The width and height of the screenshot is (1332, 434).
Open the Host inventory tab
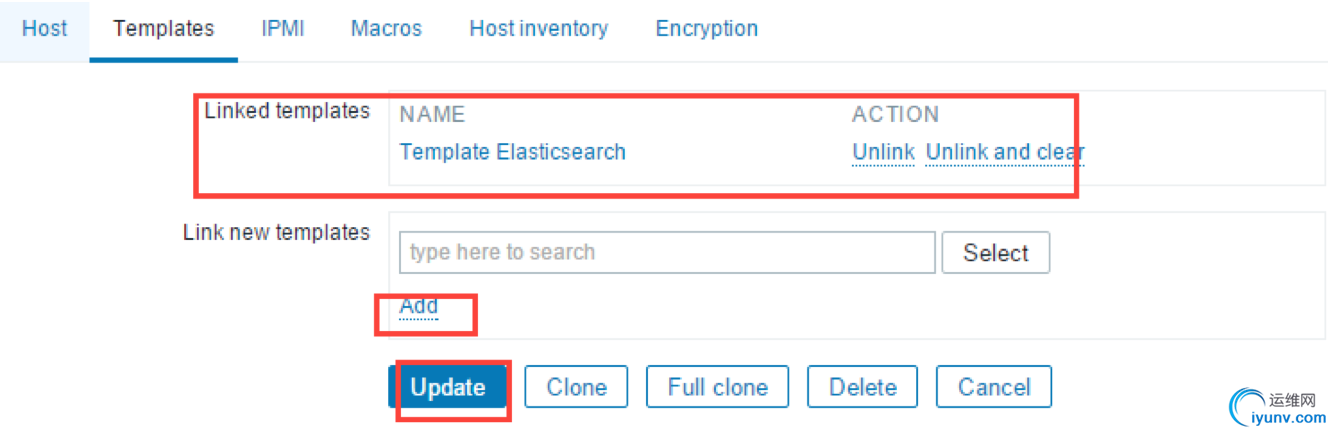538,29
